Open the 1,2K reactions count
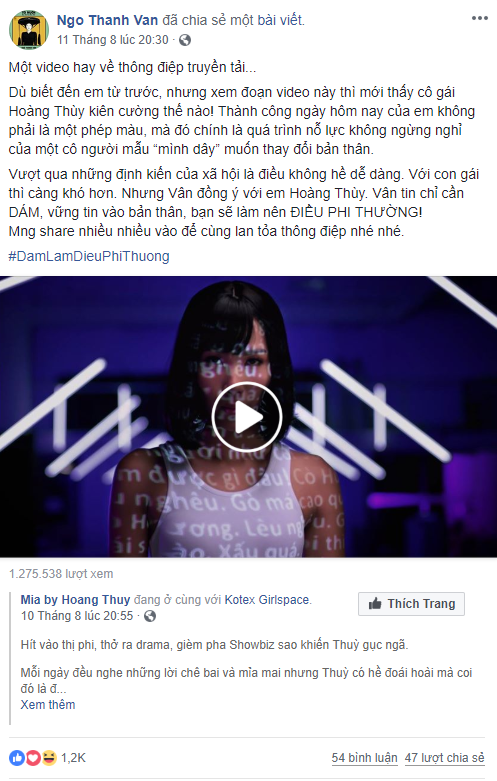Screen dimensions: 497x781 click(73, 758)
